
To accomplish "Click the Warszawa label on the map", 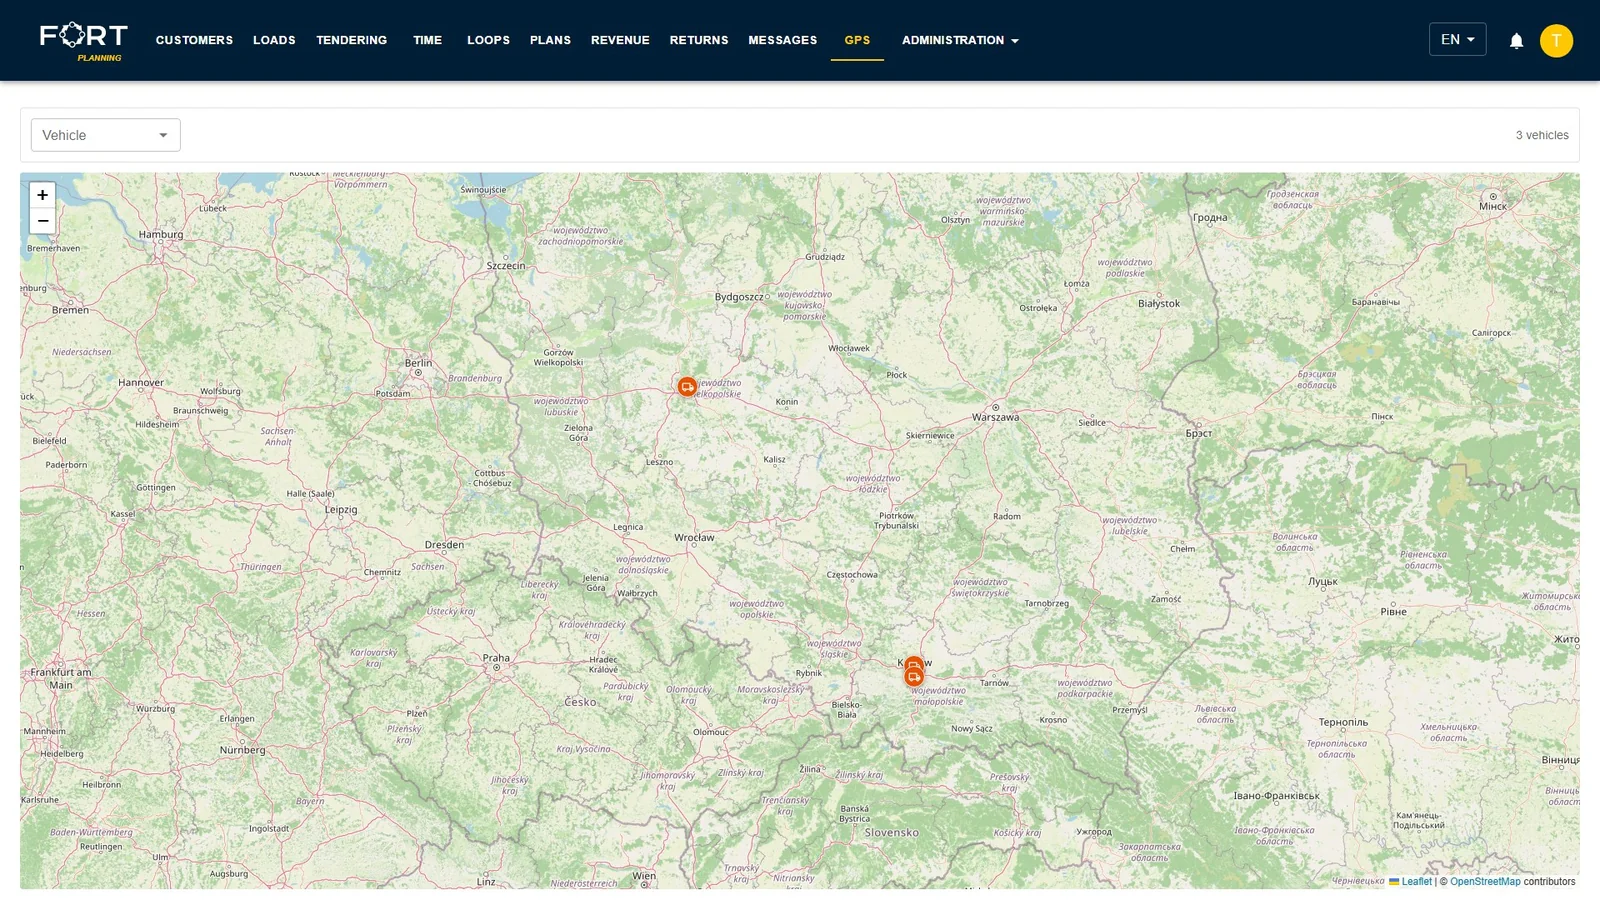I will click(996, 417).
